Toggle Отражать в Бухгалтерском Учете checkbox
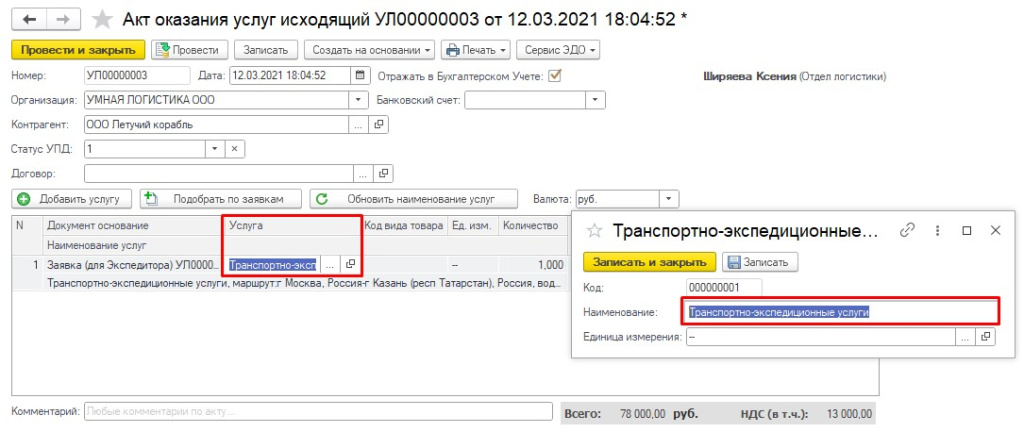The width and height of the screenshot is (1024, 432). click(x=554, y=76)
